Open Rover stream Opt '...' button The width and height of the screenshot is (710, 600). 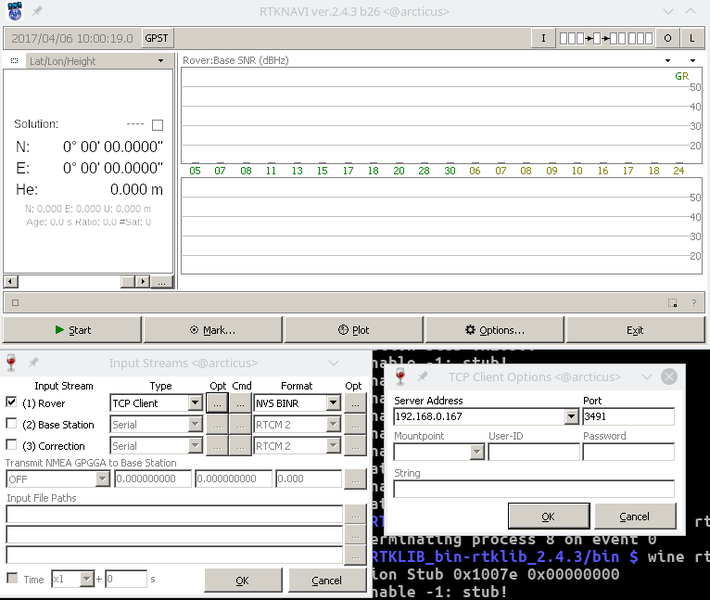click(x=216, y=403)
